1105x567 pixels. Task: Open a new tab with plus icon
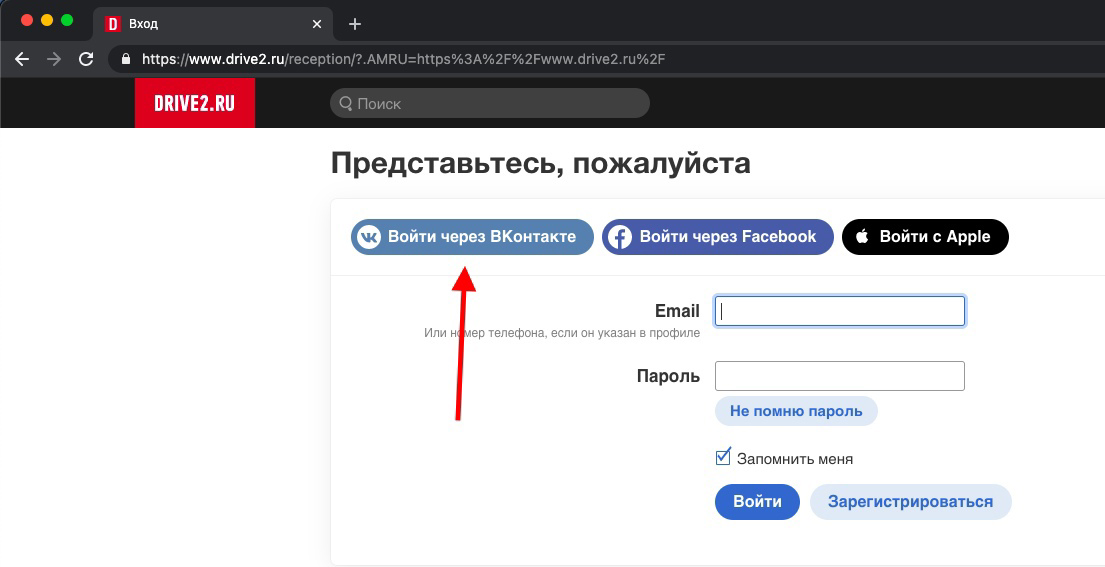[355, 24]
